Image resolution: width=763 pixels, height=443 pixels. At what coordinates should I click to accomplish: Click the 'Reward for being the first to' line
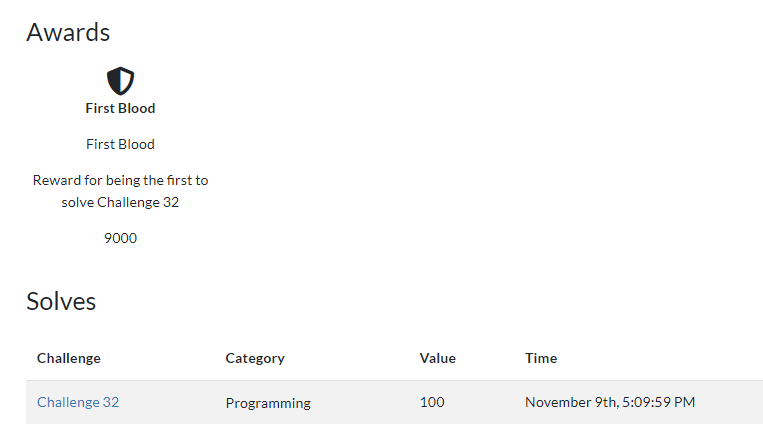[120, 180]
